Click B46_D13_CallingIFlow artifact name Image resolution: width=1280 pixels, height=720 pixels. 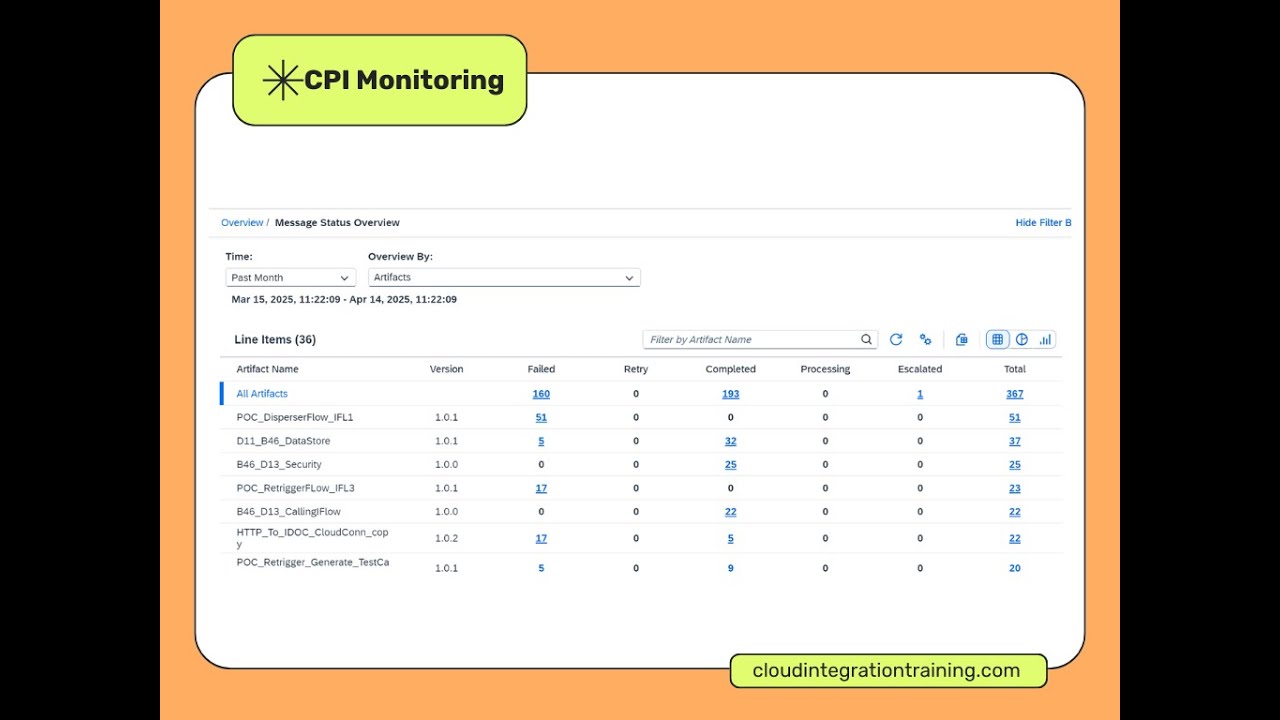[x=289, y=512]
